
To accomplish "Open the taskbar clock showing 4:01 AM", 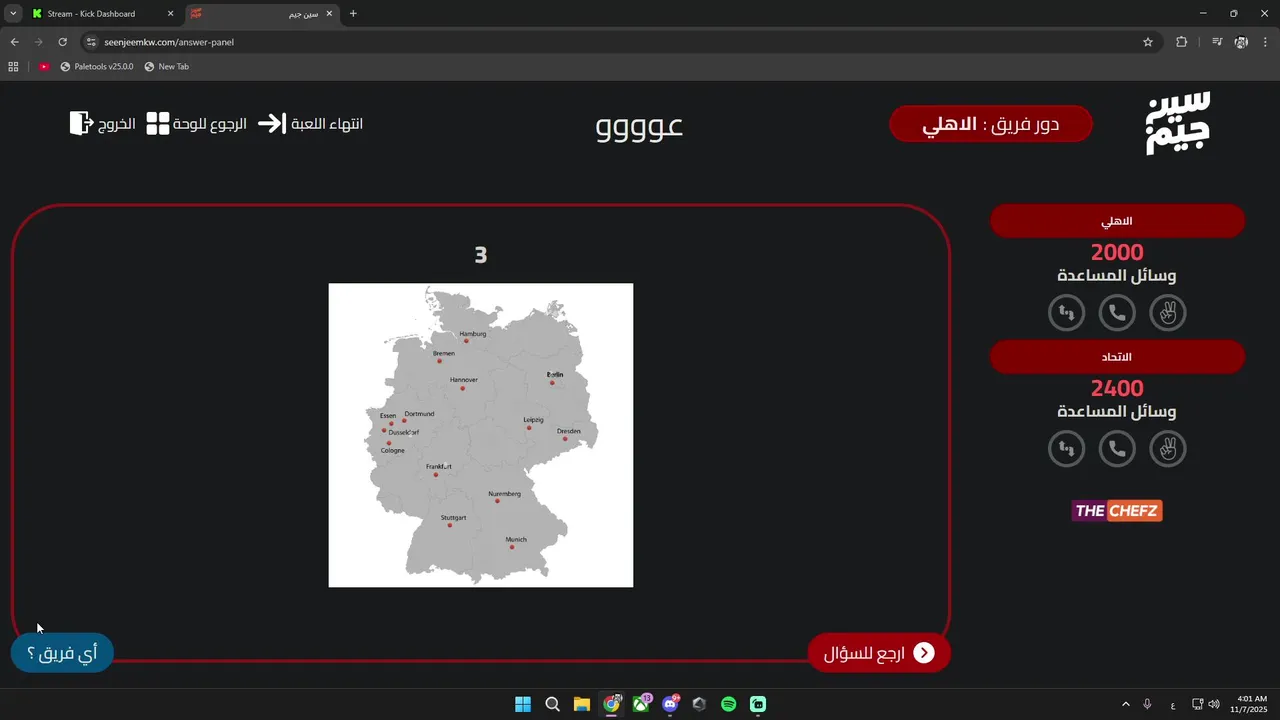I will coord(1251,704).
